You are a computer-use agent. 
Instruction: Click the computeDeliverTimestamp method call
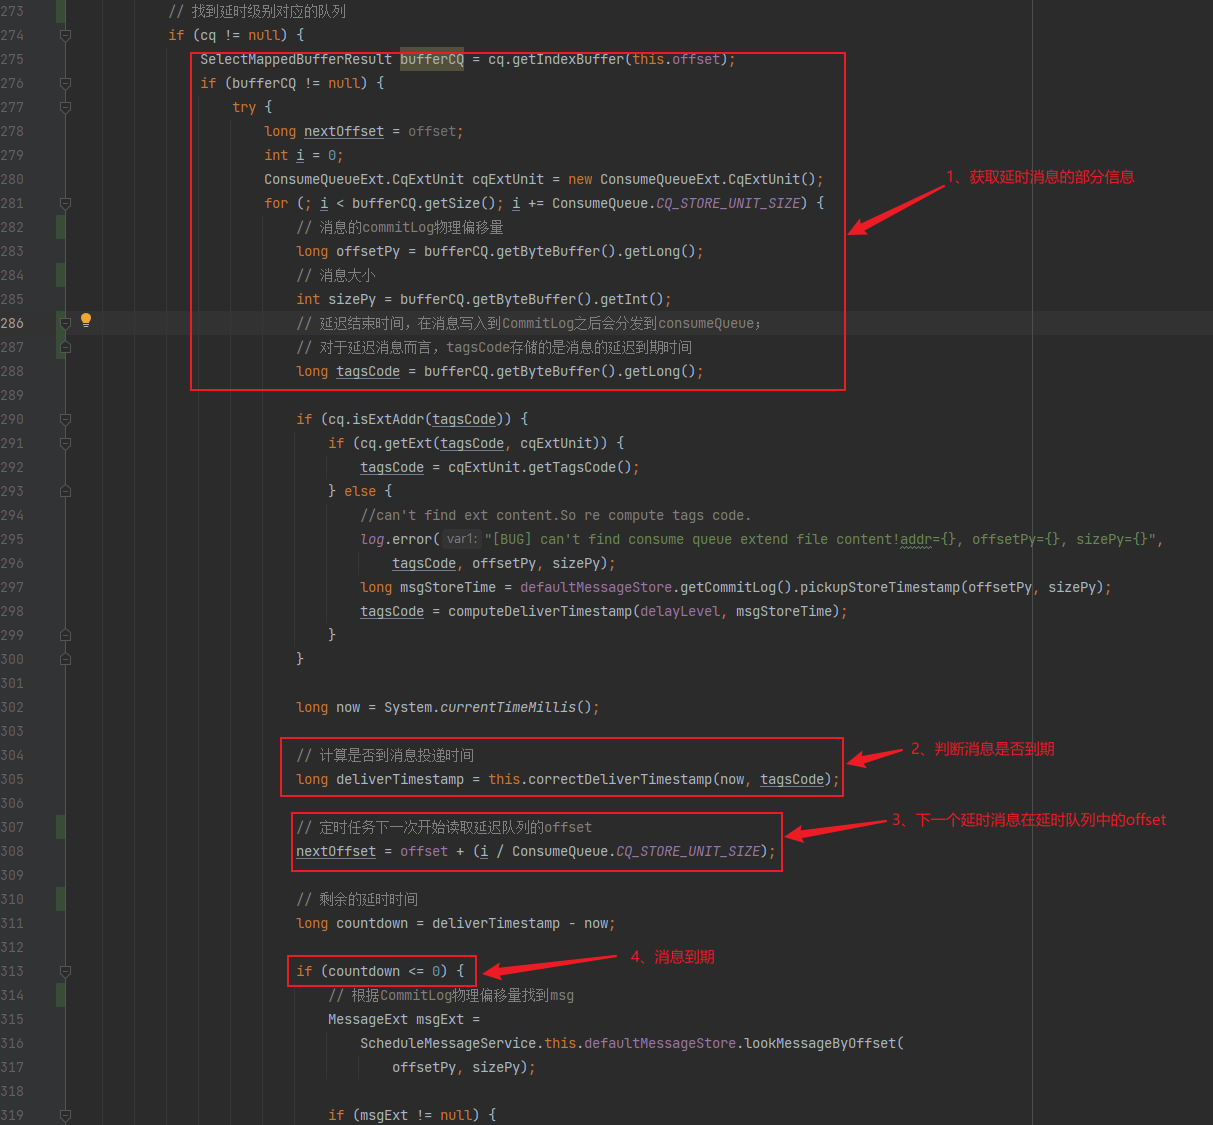pyautogui.click(x=540, y=611)
